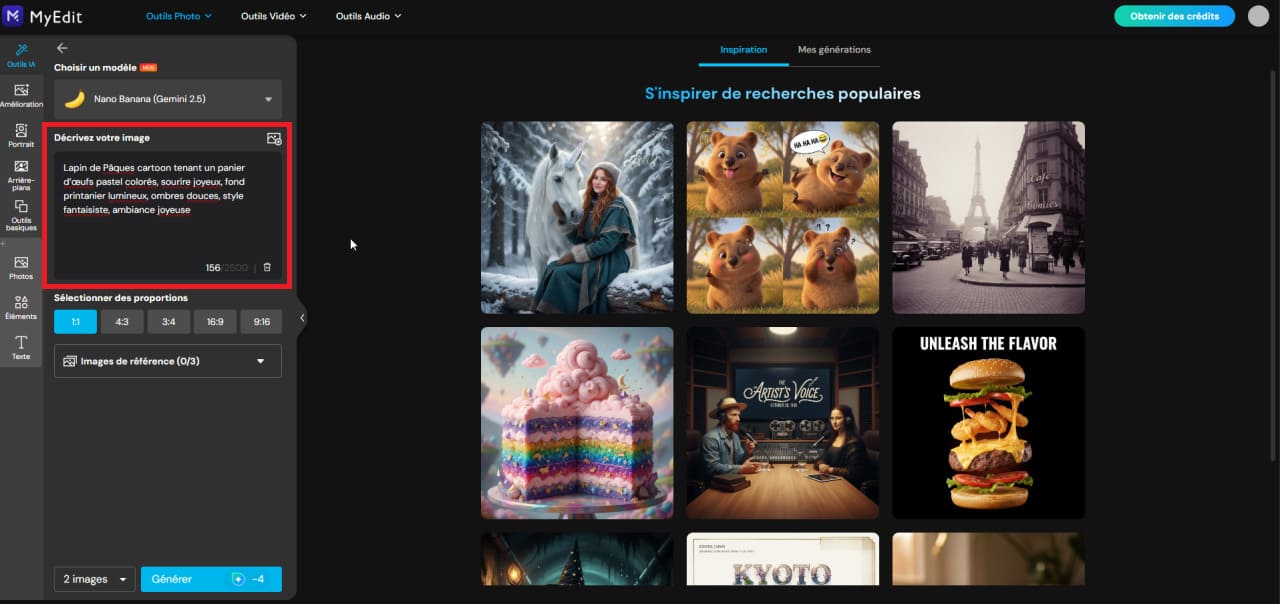Viewport: 1280px width, 604px height.
Task: Open unicorn and woman snow thumbnail
Action: pos(577,217)
